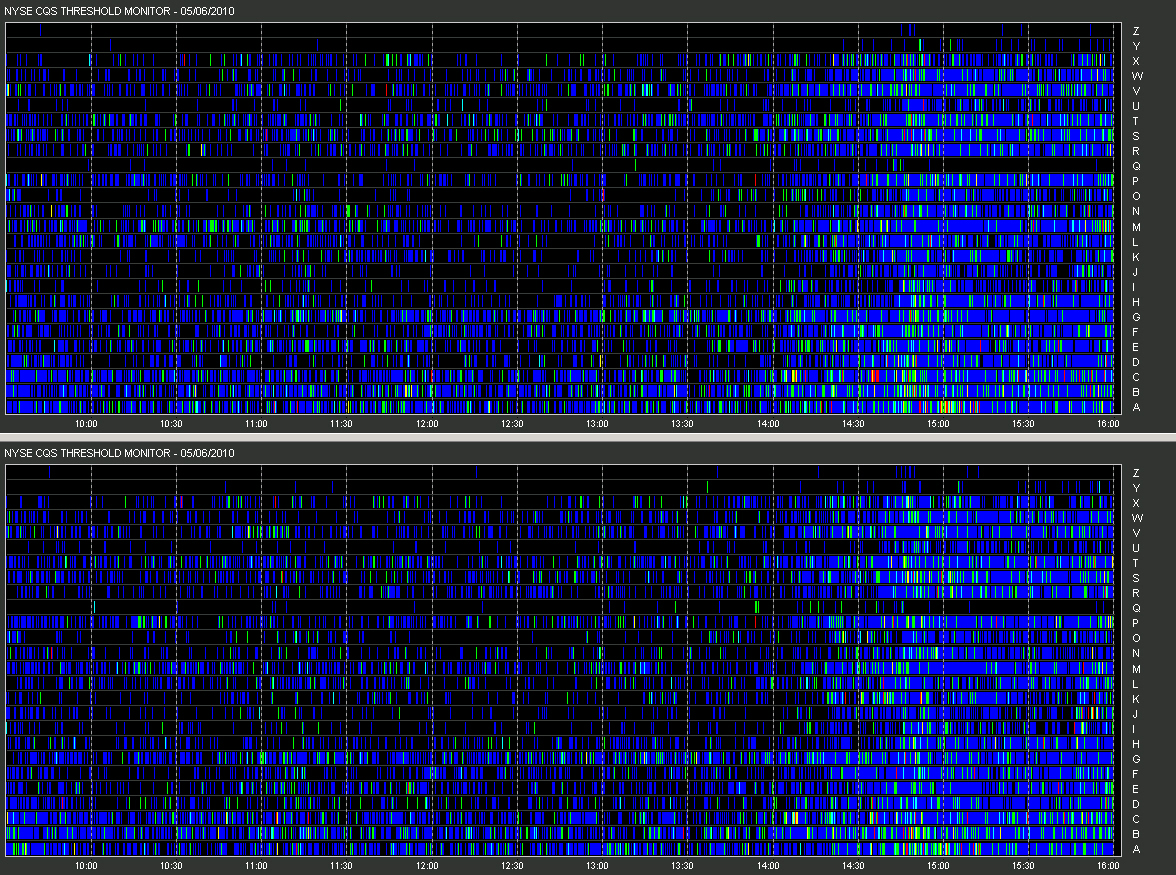Select row label H in lower monitor
Viewport: 1176px width, 875px height.
[1136, 744]
